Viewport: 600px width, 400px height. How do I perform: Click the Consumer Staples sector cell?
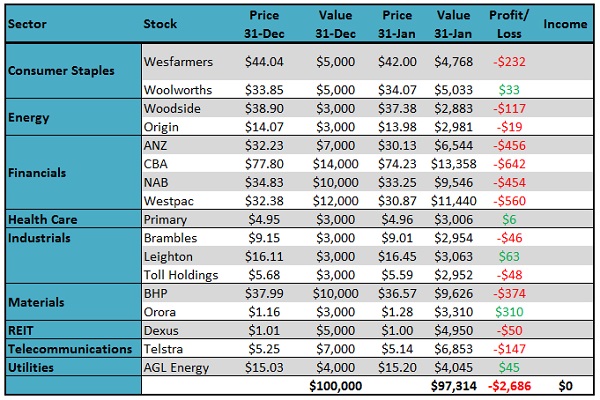coord(62,70)
